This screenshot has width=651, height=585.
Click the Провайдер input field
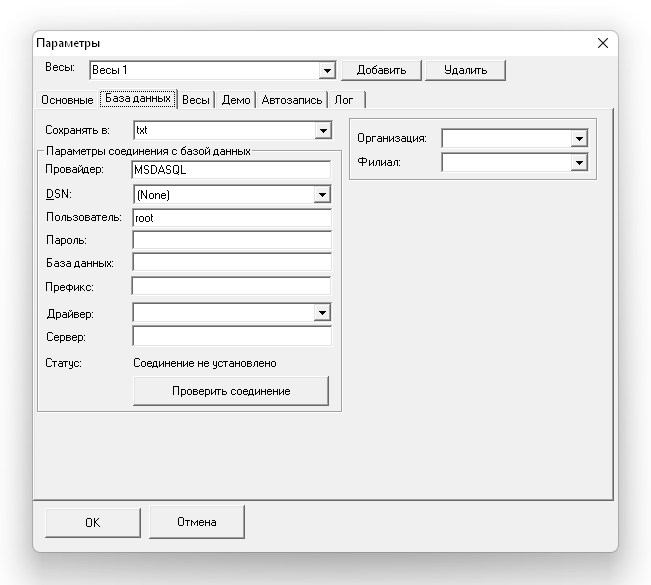[x=231, y=170]
